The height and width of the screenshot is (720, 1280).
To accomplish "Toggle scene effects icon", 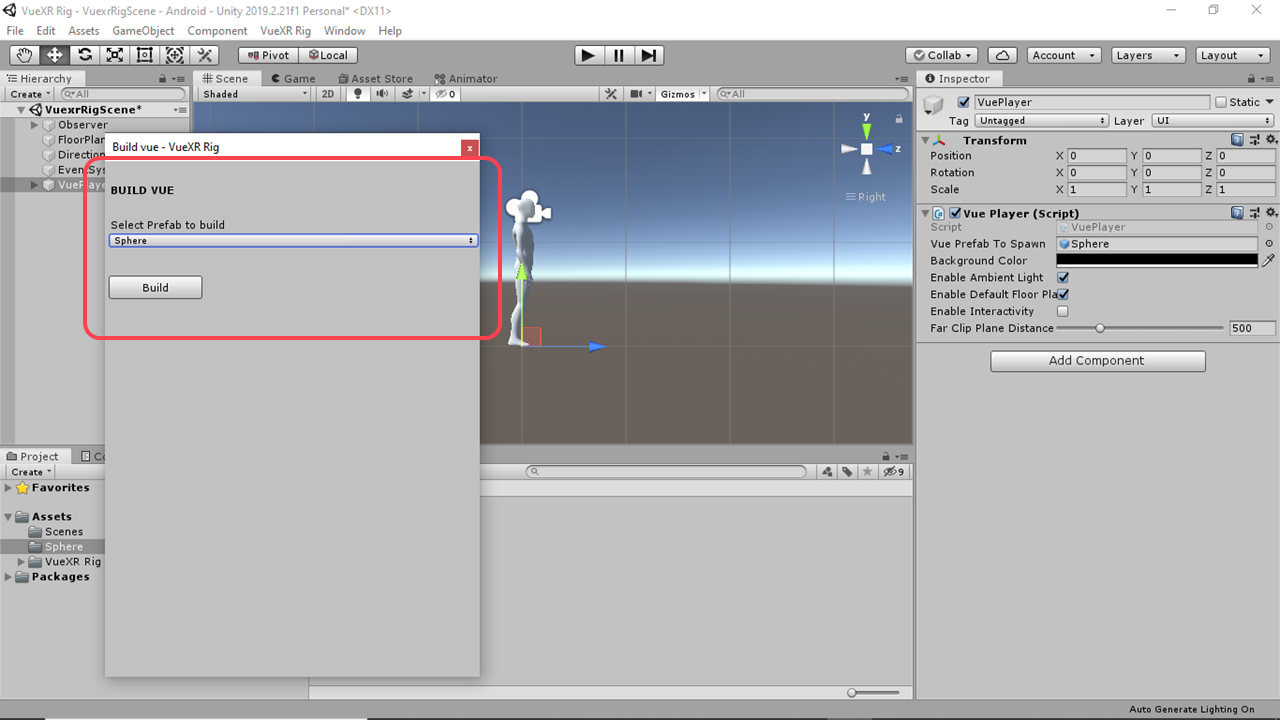I will pyautogui.click(x=407, y=94).
